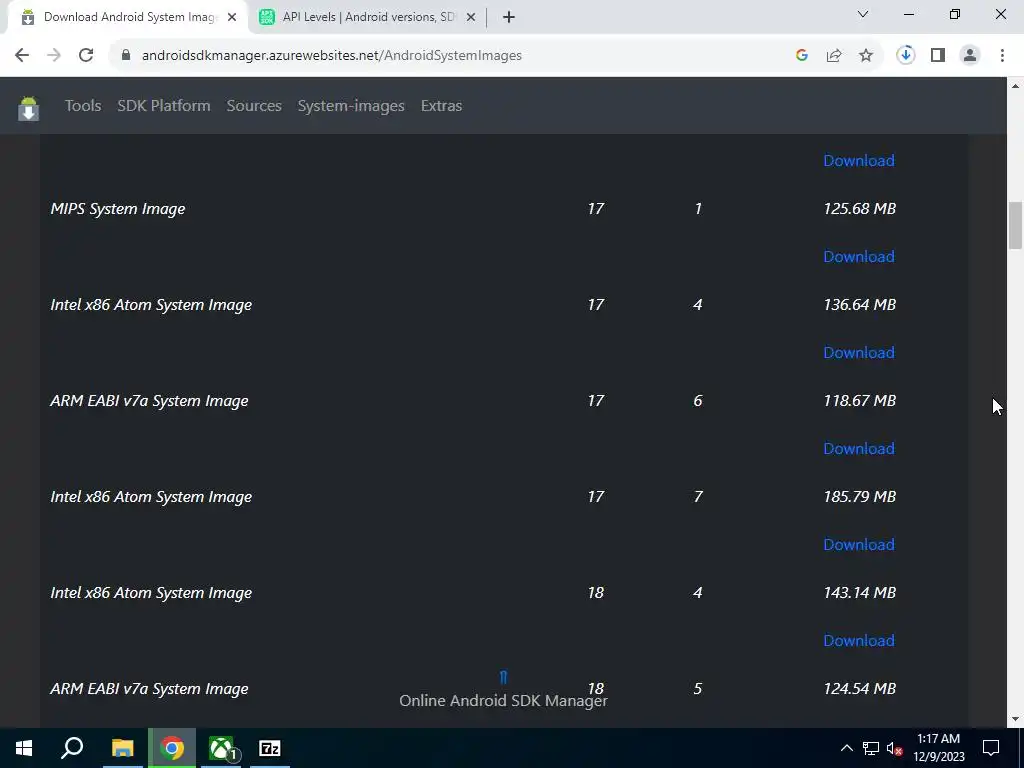
Task: Close the API Levels tab
Action: (x=471, y=17)
